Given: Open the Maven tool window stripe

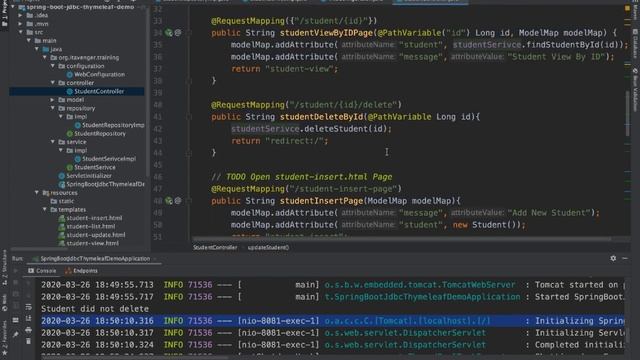Looking at the screenshot, I should coord(635,10).
